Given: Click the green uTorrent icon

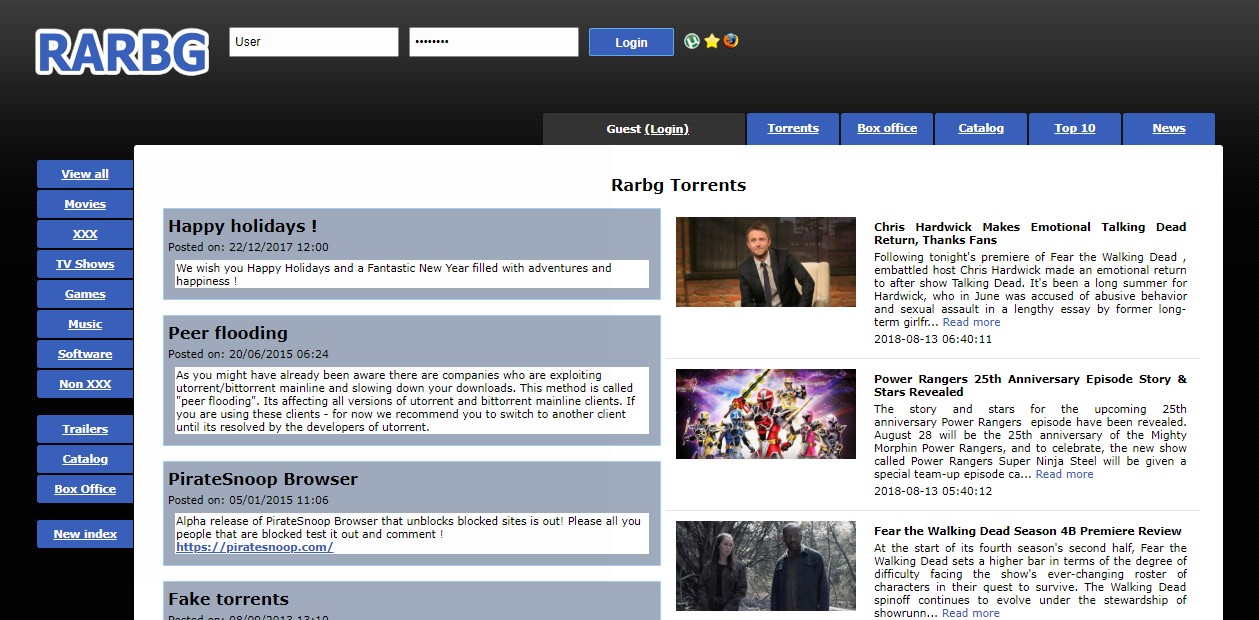Looking at the screenshot, I should pos(692,41).
